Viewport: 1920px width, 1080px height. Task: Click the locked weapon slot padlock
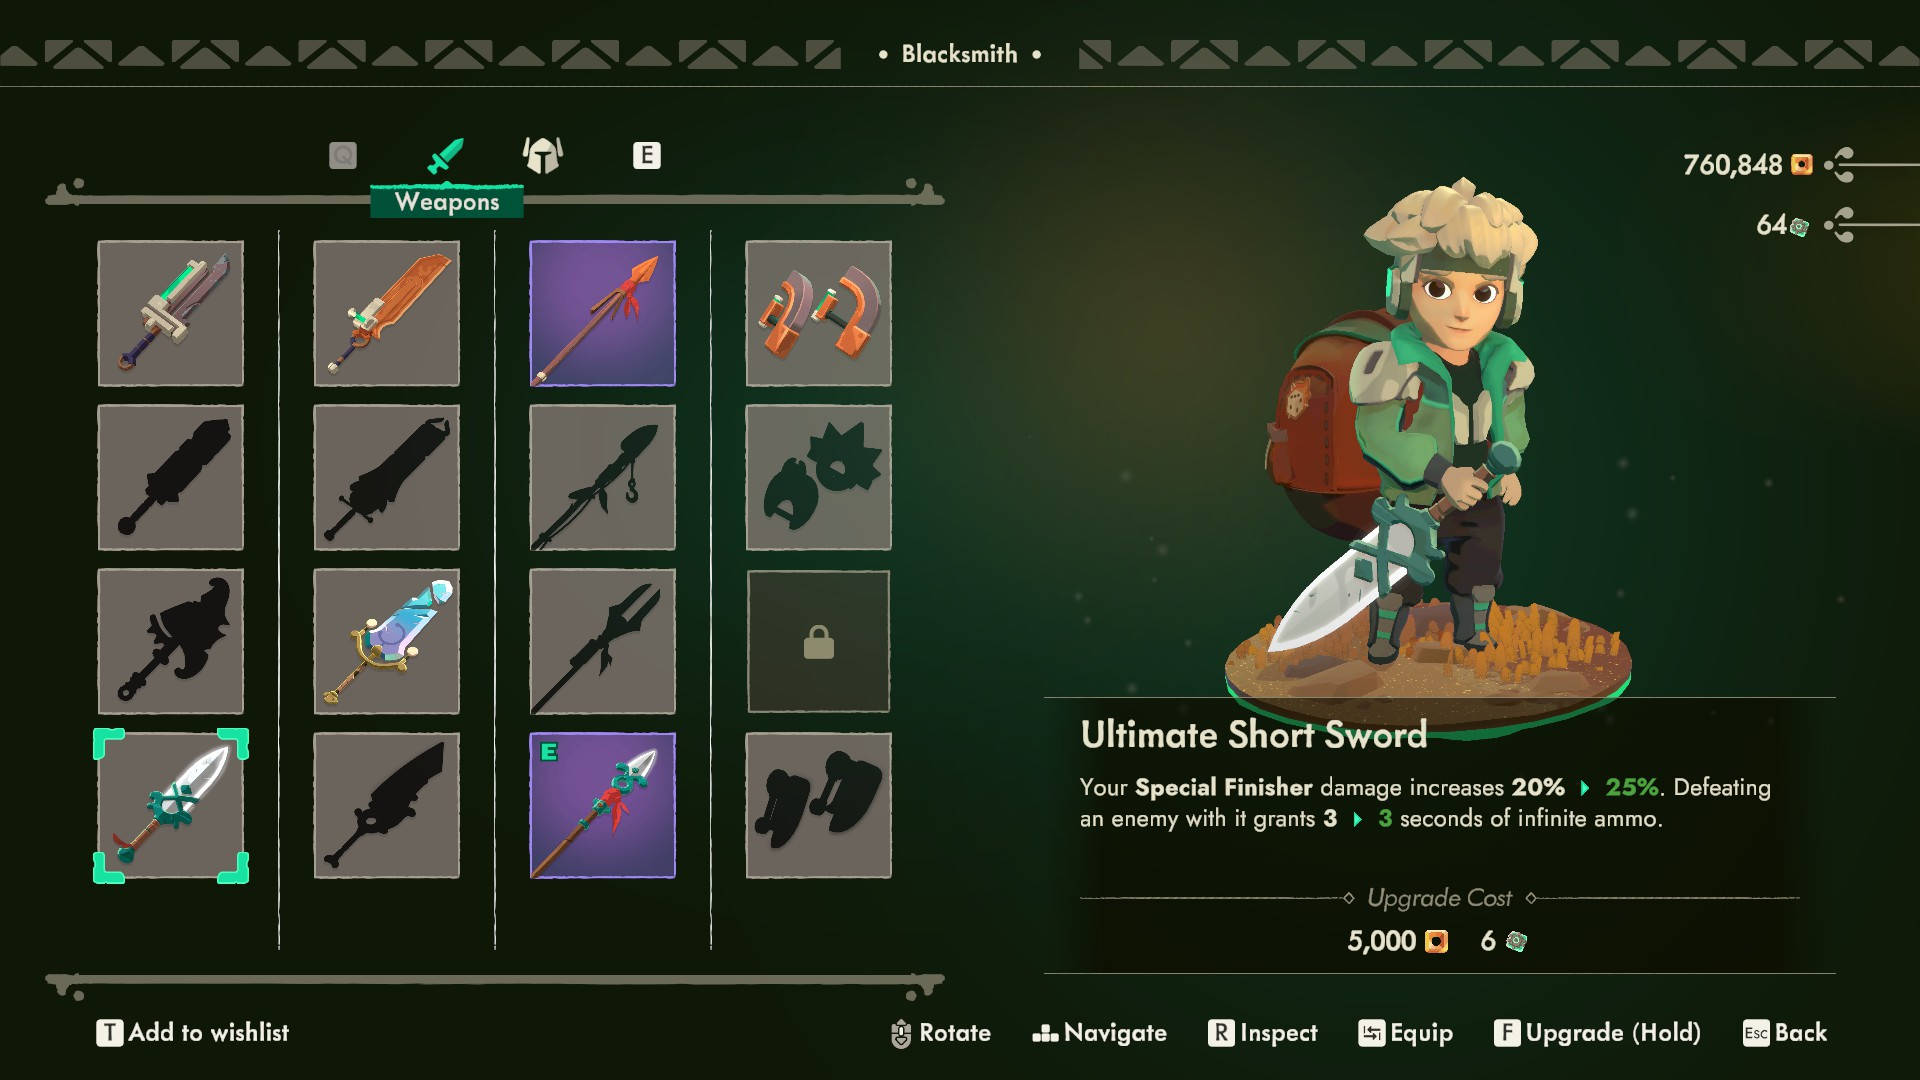[x=818, y=641]
